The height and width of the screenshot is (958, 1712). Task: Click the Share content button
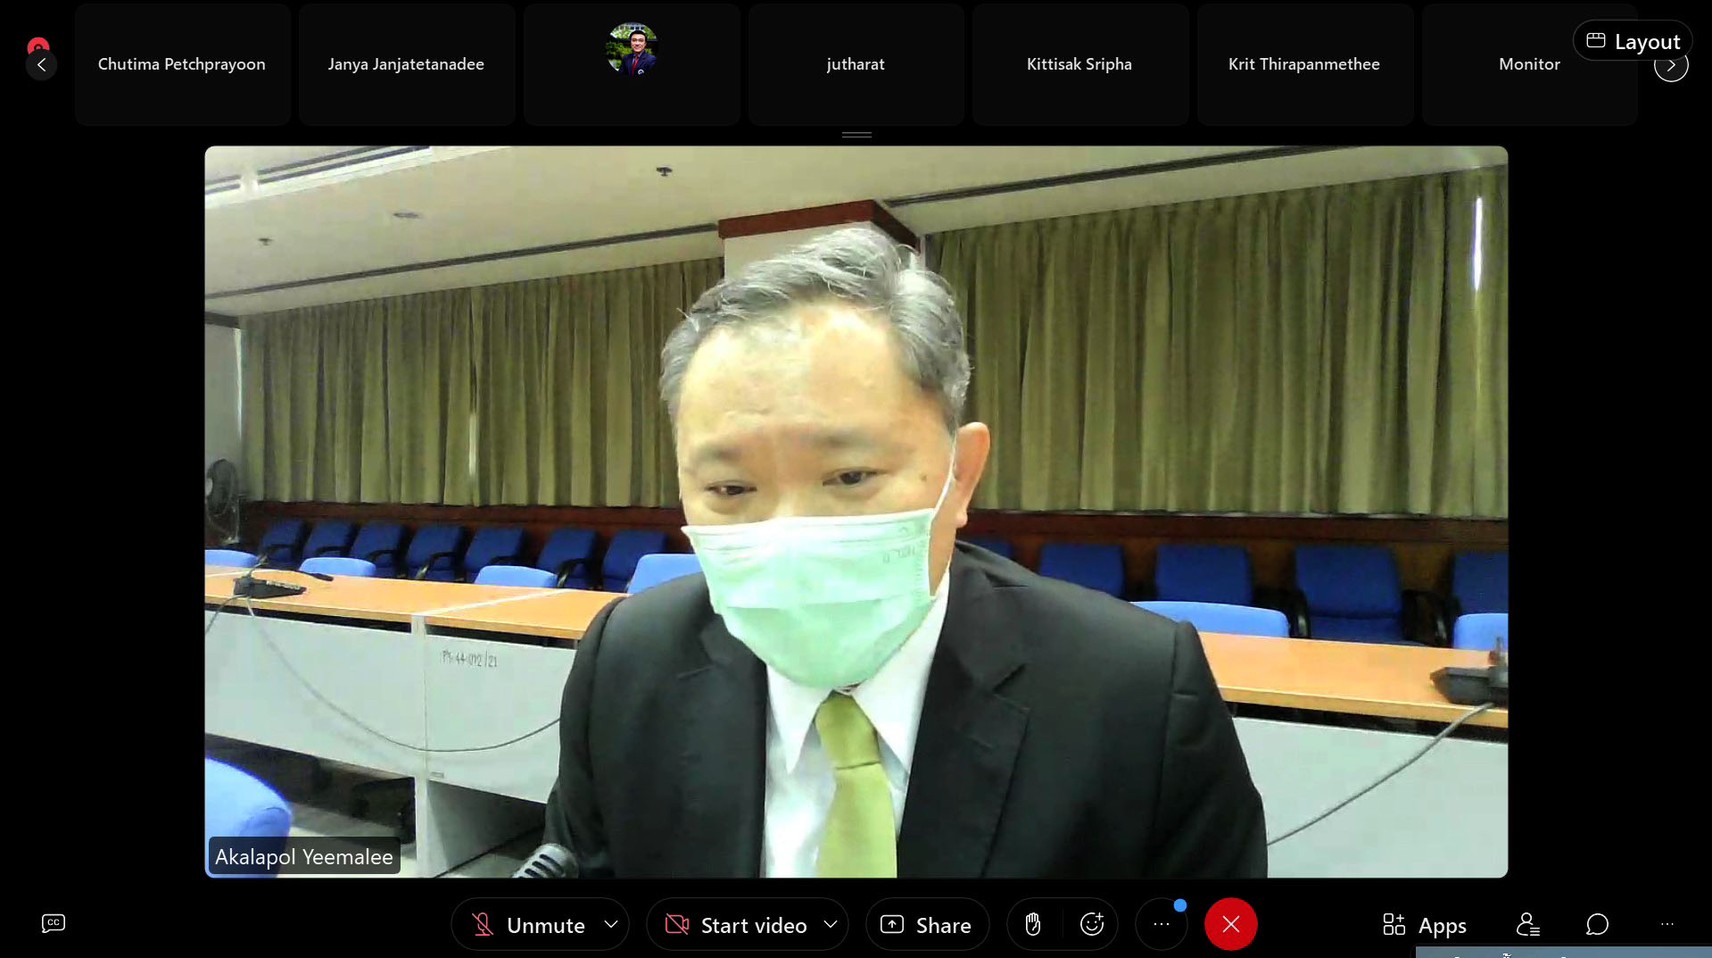point(926,925)
